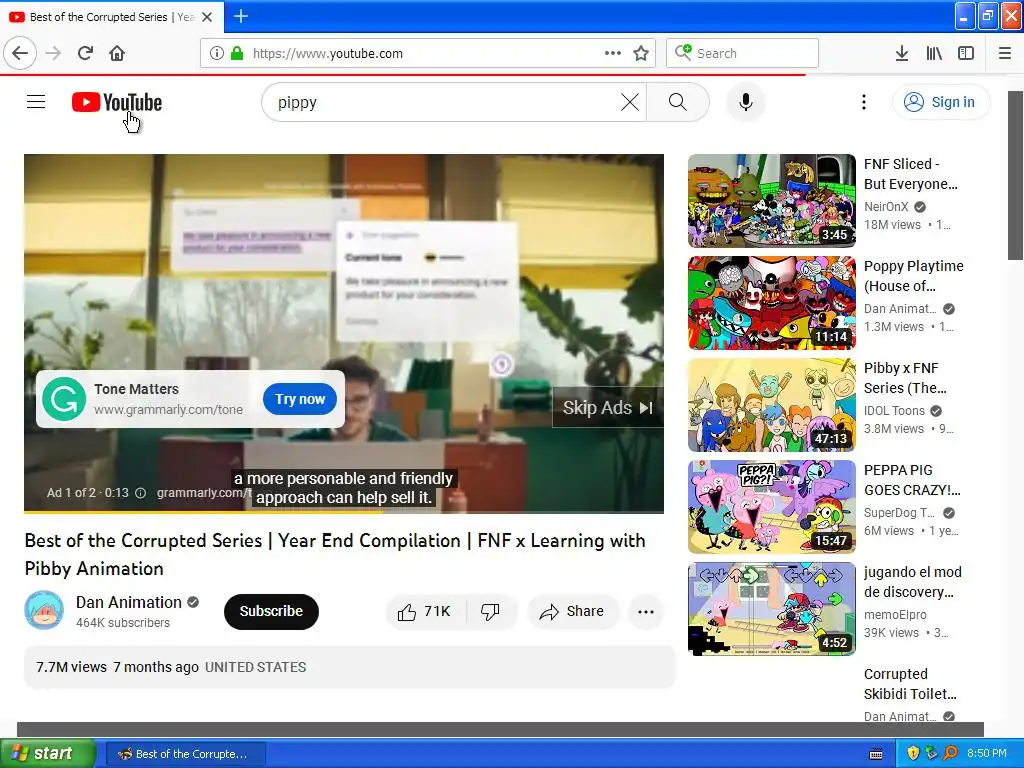Open Poppy Playtime House of video thumbnail
The image size is (1024, 768).
pos(771,303)
